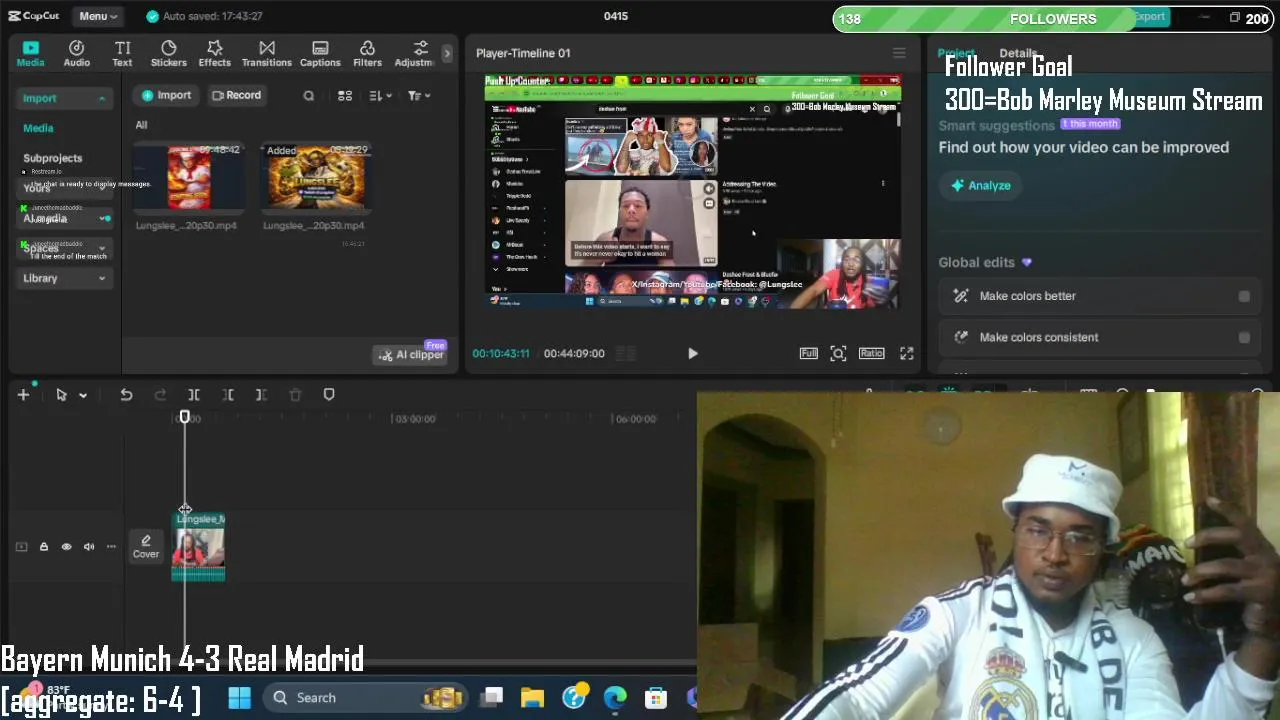Open the media filter dropdown
Screen dimensions: 1280x720
pyautogui.click(x=418, y=96)
